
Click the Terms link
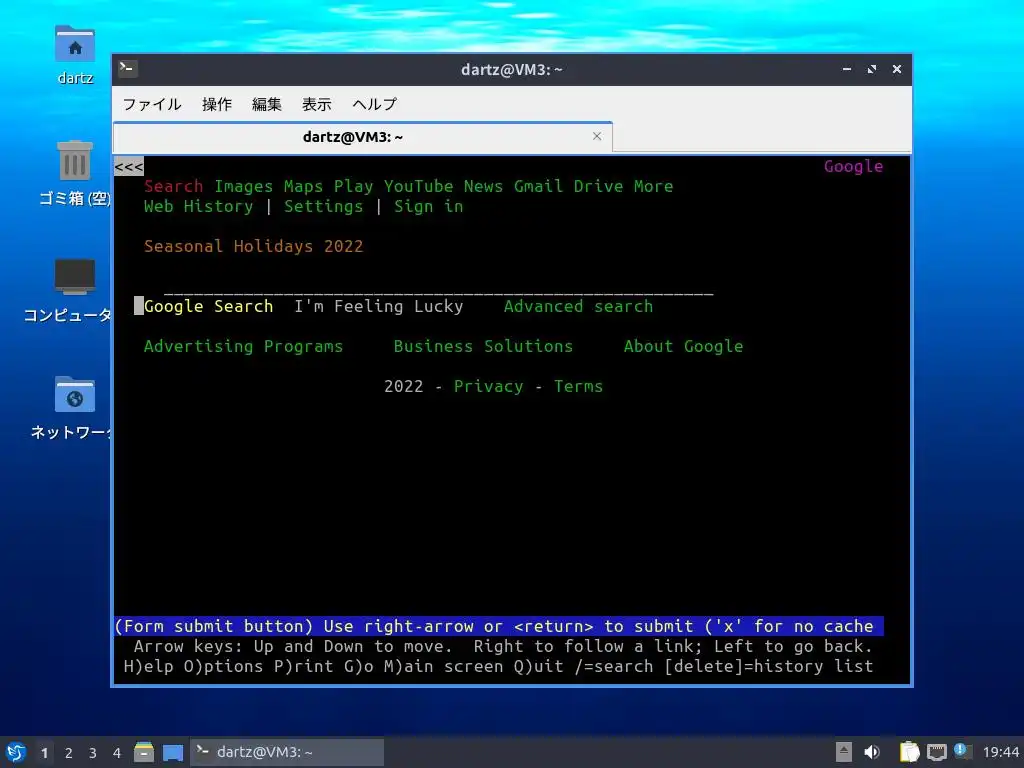pos(579,387)
